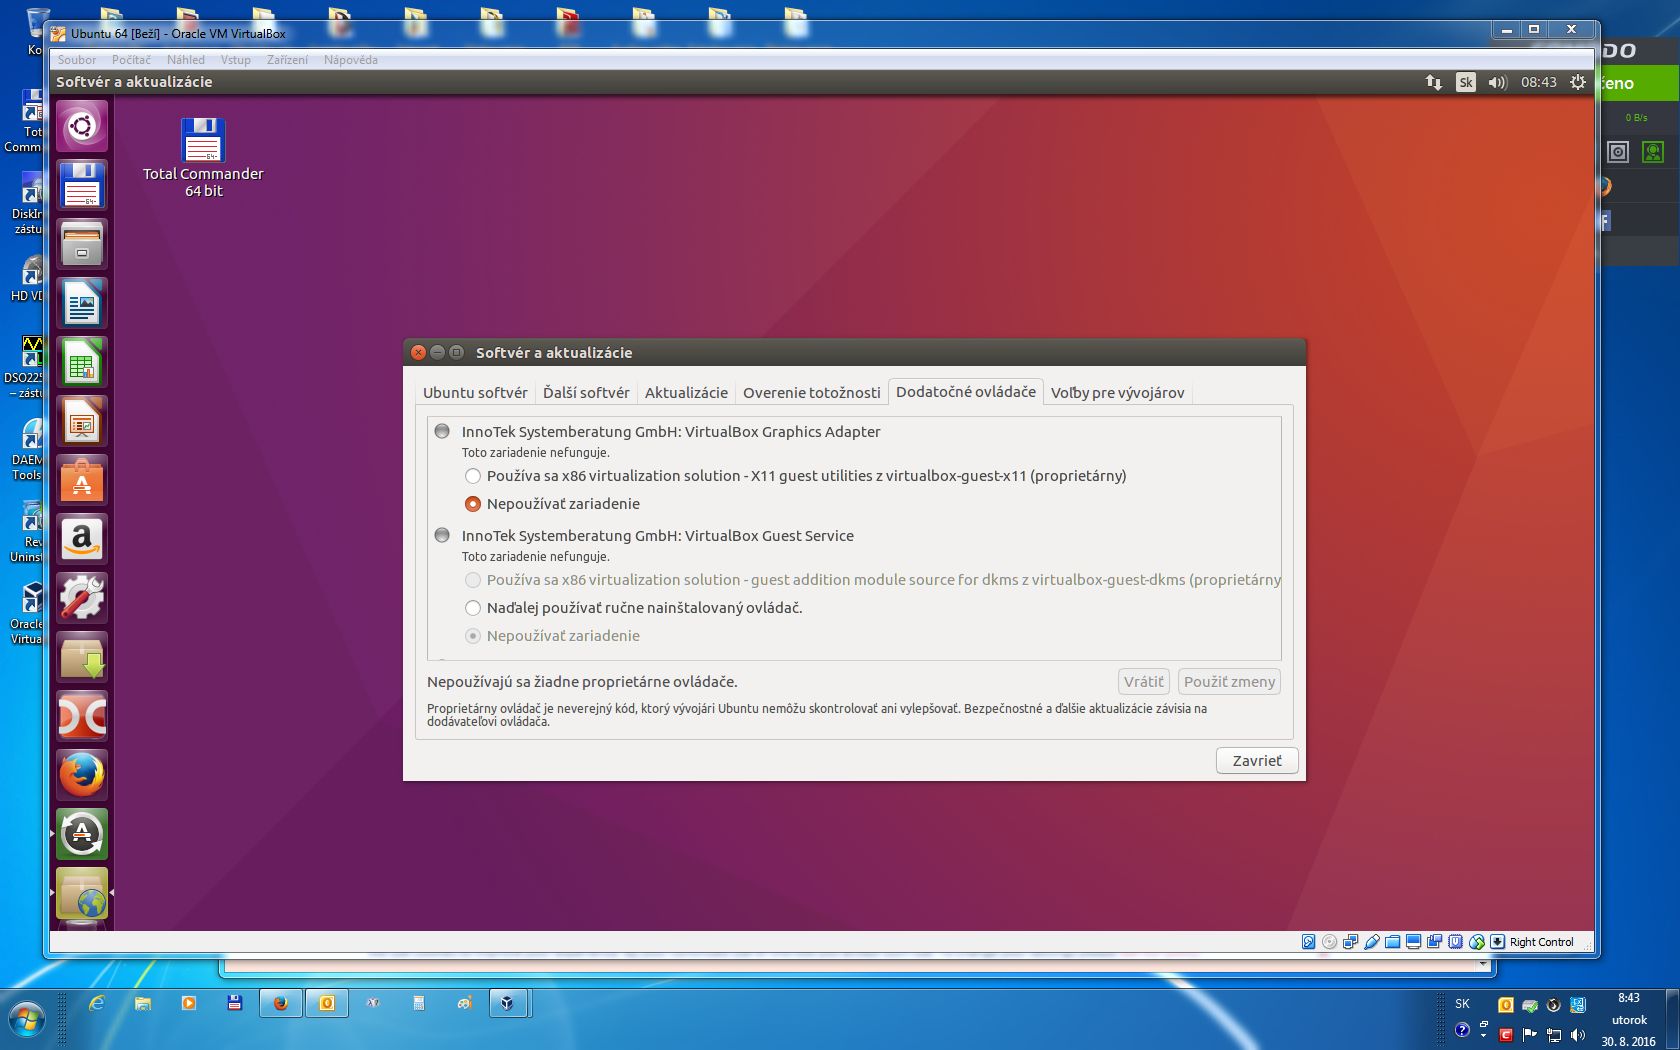Viewport: 1680px width, 1050px height.
Task: Click the 08:43 clock in Ubuntu panel
Action: click(x=1539, y=82)
